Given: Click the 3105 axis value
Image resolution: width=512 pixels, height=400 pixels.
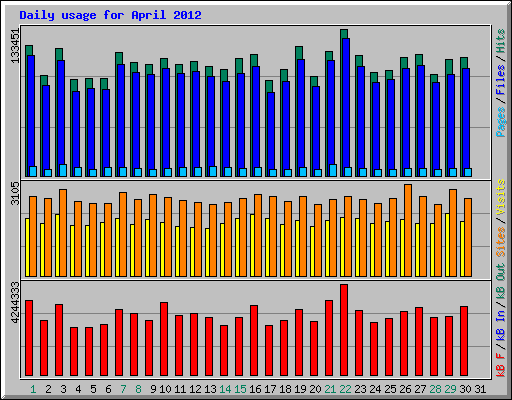Looking at the screenshot, I should pos(15,193).
